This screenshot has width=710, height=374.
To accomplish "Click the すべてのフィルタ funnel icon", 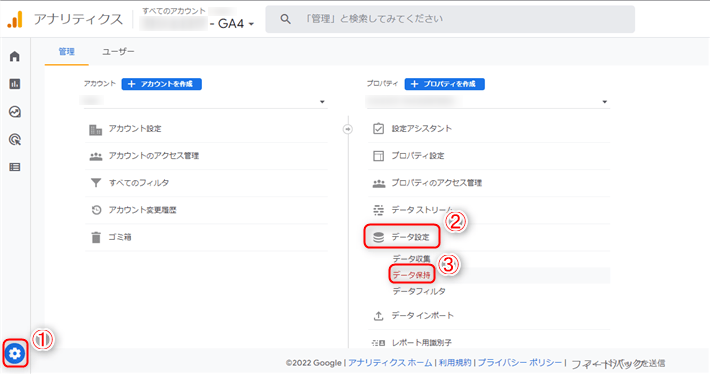I will click(96, 183).
